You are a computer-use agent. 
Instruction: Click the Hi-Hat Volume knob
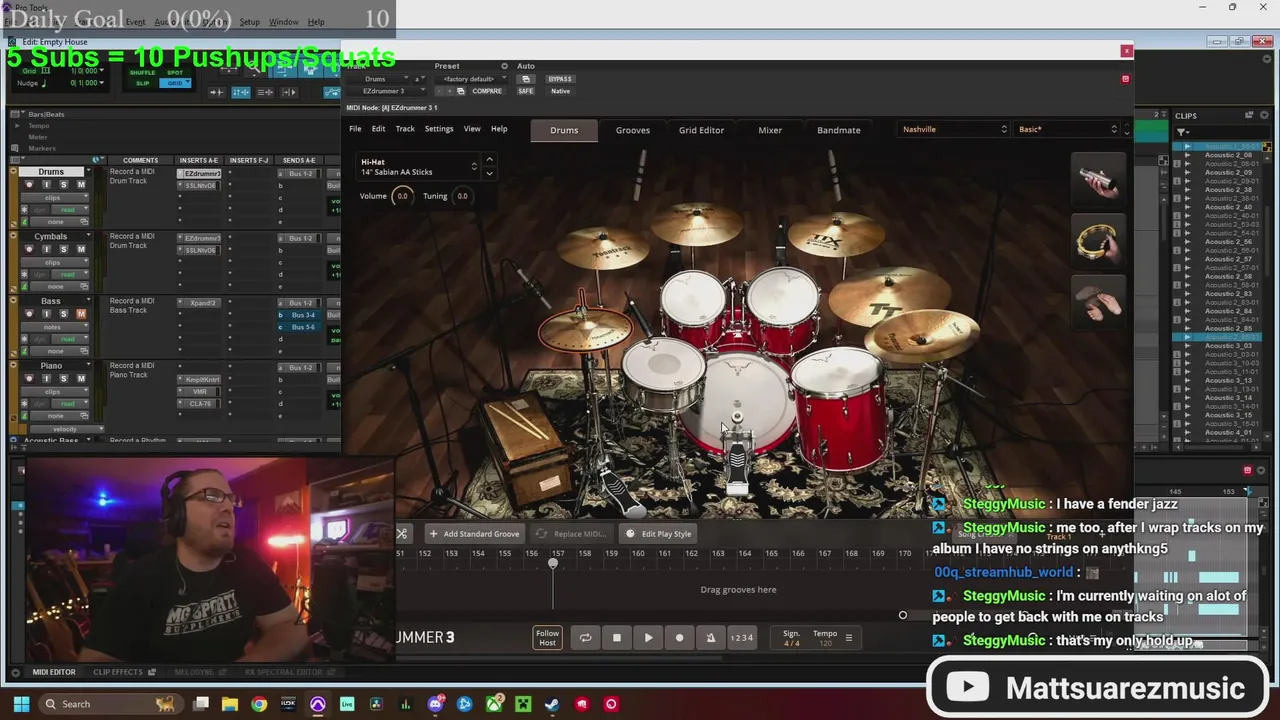point(402,196)
